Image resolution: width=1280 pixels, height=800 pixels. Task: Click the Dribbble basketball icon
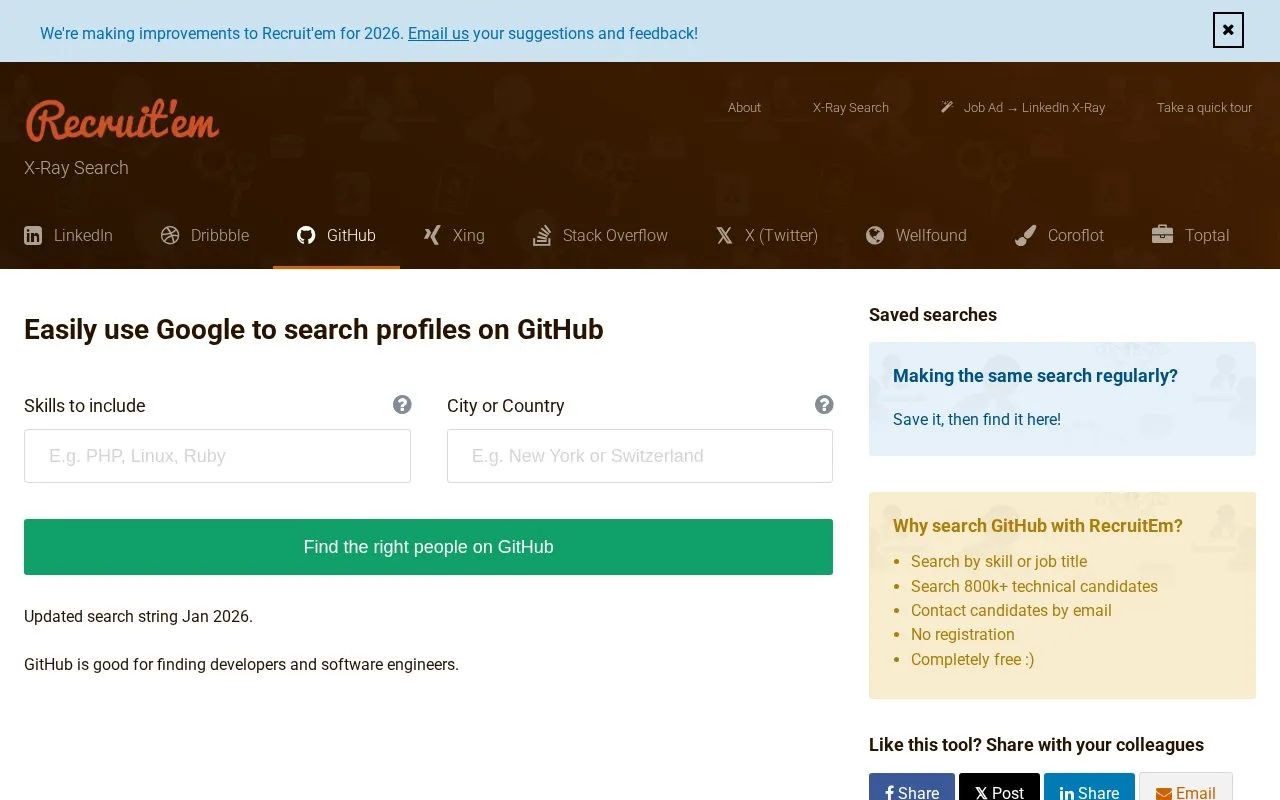click(x=170, y=235)
